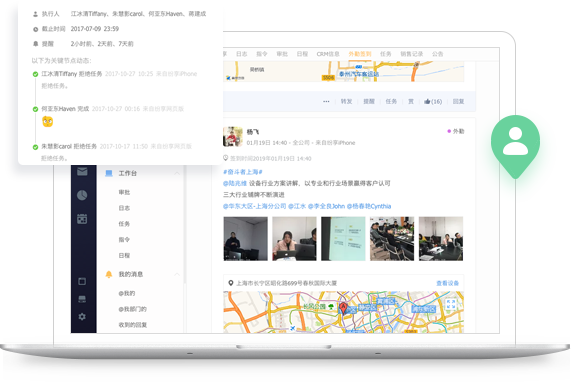Open the #奋斗者上海# hashtag link

point(243,172)
